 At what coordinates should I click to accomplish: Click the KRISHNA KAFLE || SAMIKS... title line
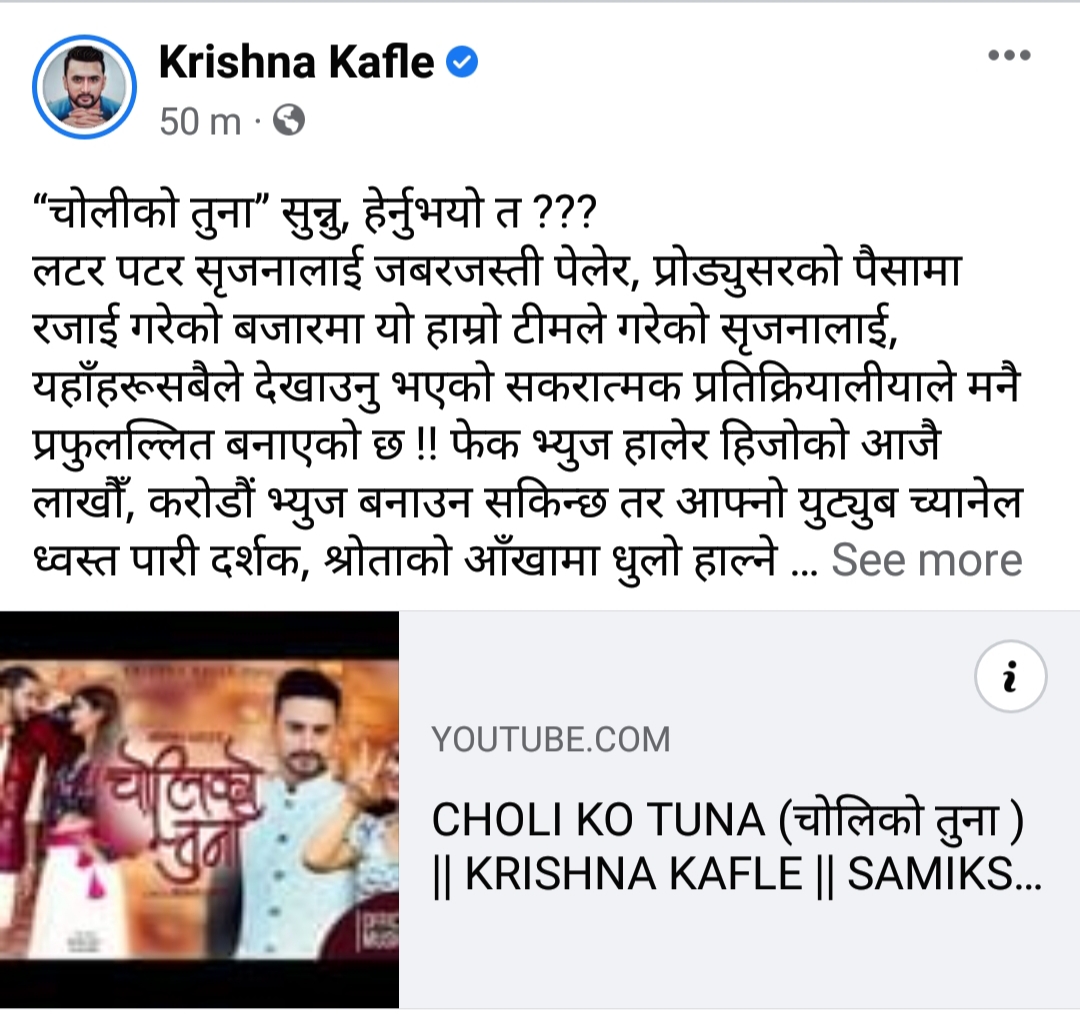[x=737, y=874]
